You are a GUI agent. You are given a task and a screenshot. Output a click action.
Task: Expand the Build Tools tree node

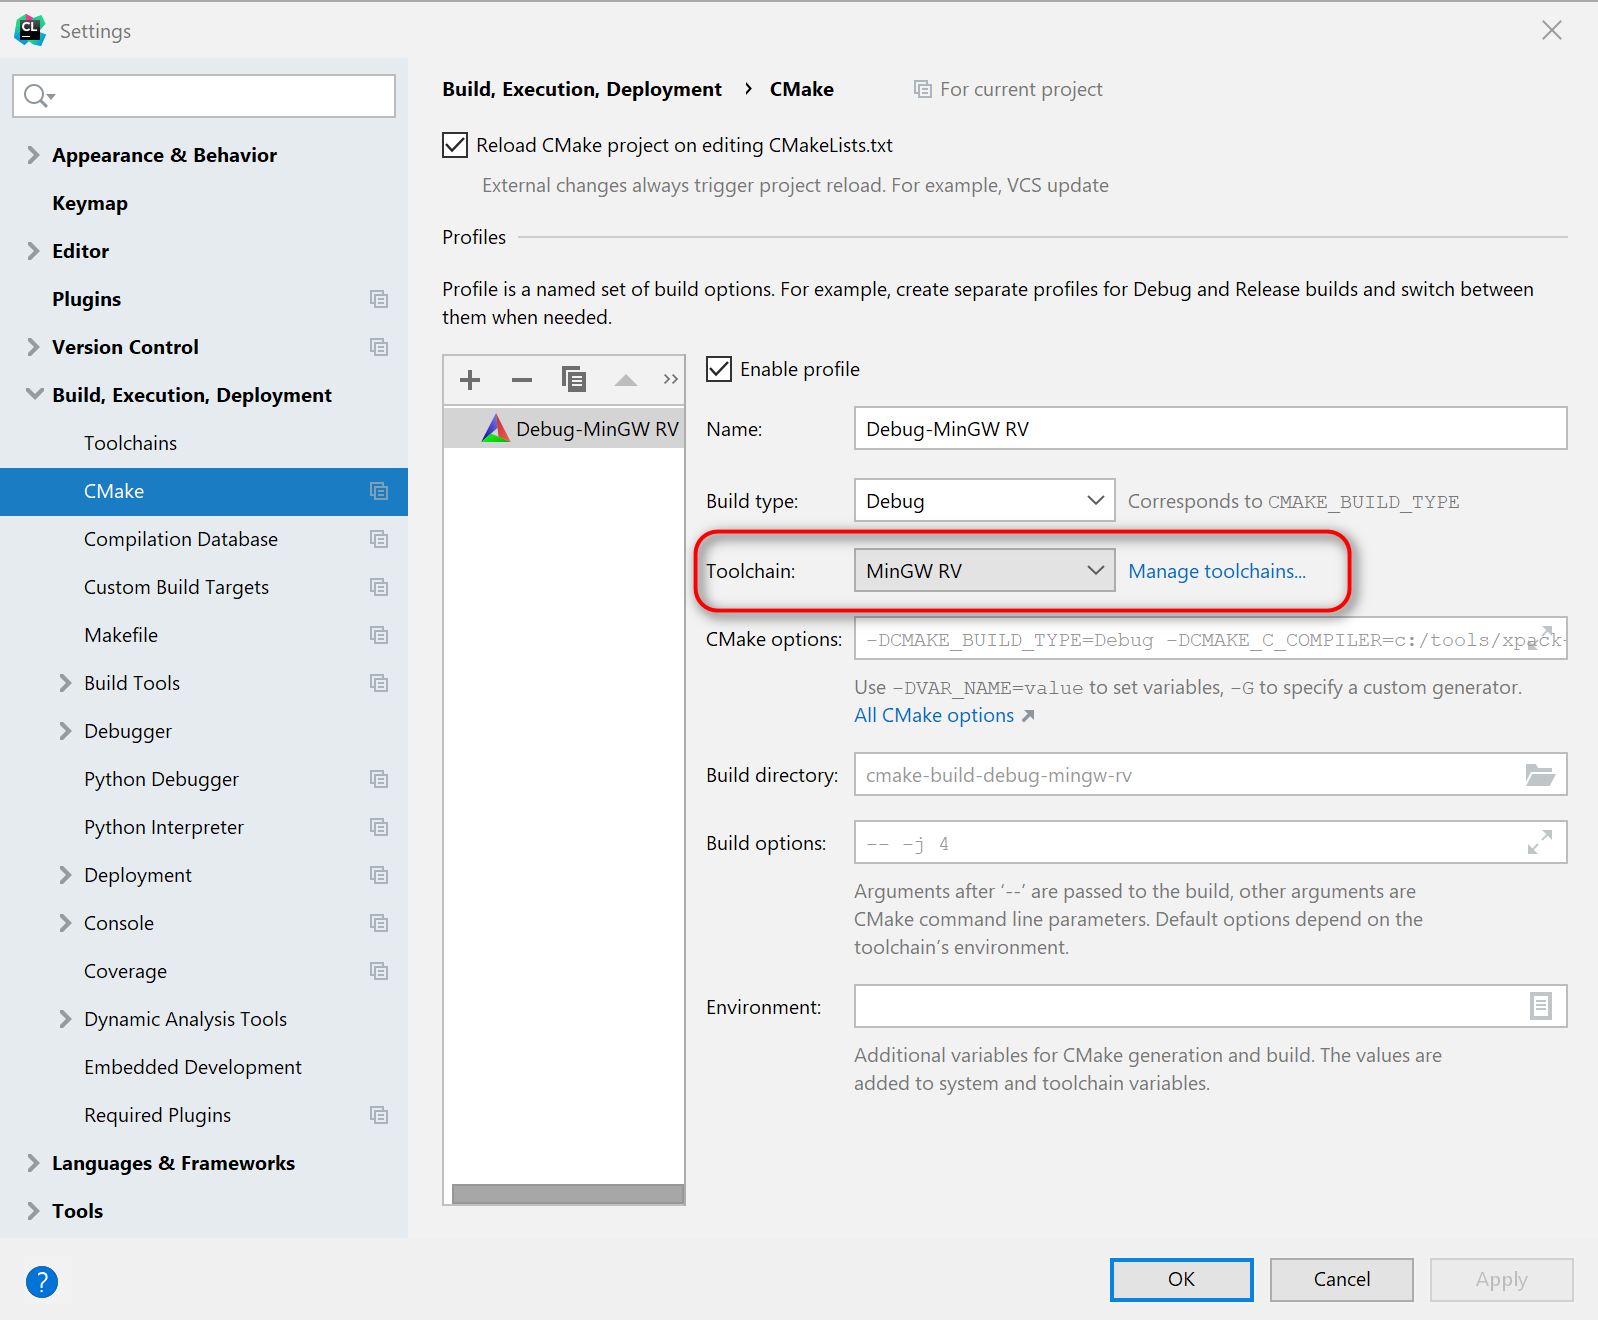point(65,683)
